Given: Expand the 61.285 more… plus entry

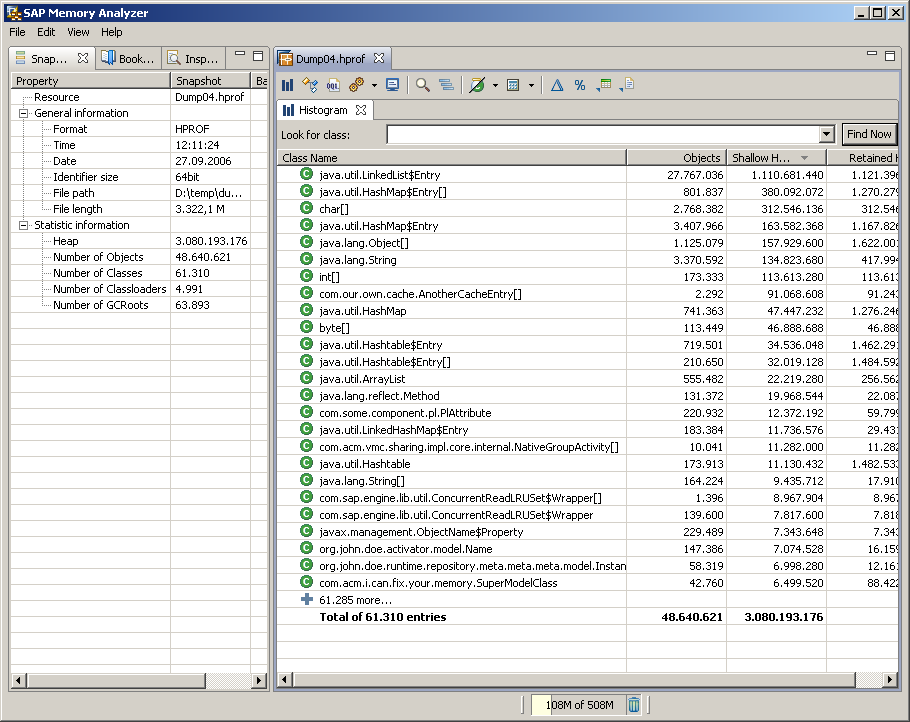Looking at the screenshot, I should click(x=306, y=600).
